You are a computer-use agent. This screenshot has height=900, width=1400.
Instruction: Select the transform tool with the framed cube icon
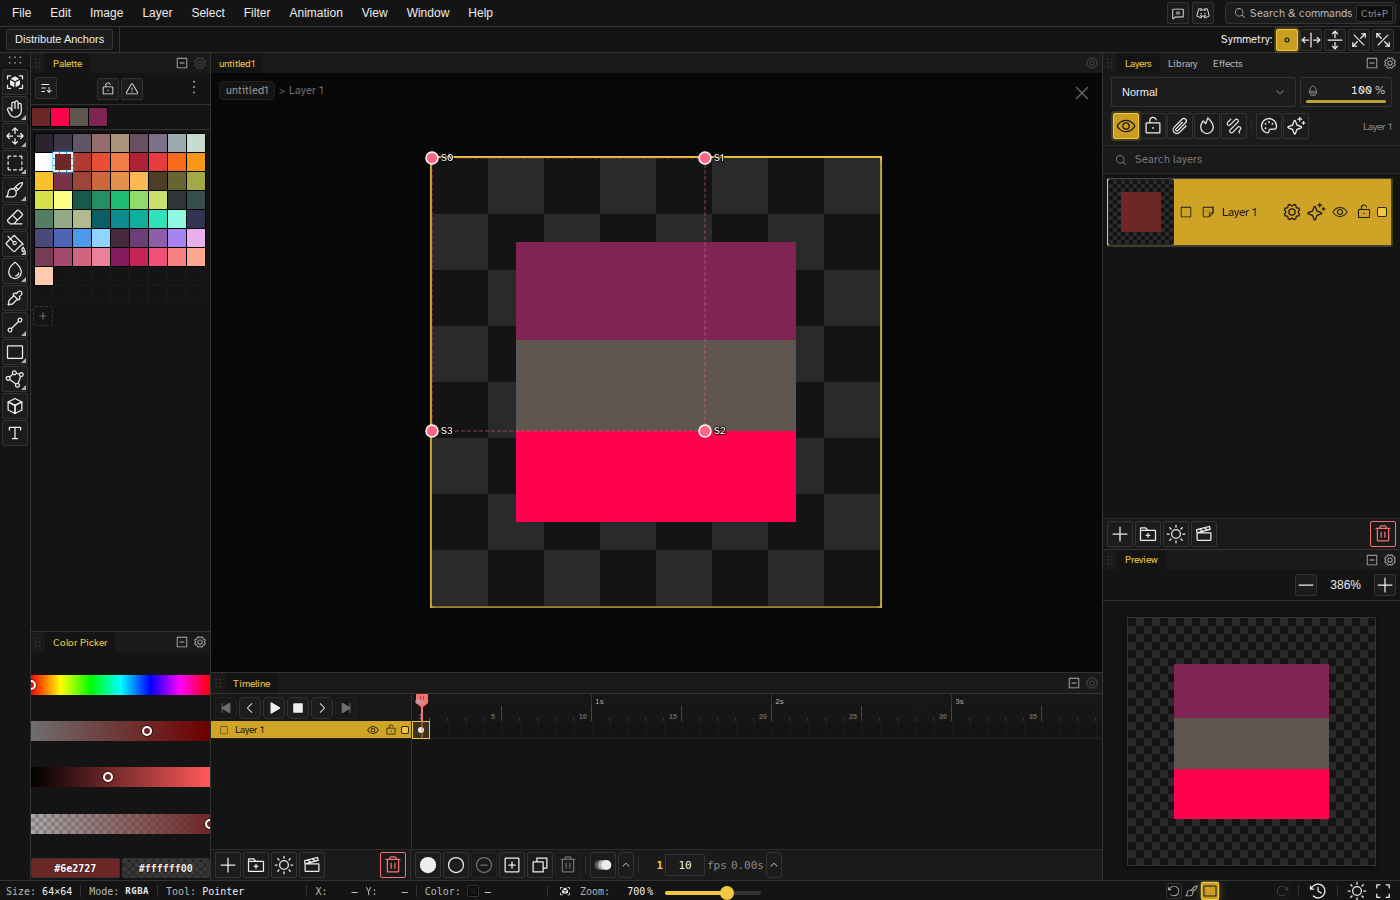pos(15,82)
